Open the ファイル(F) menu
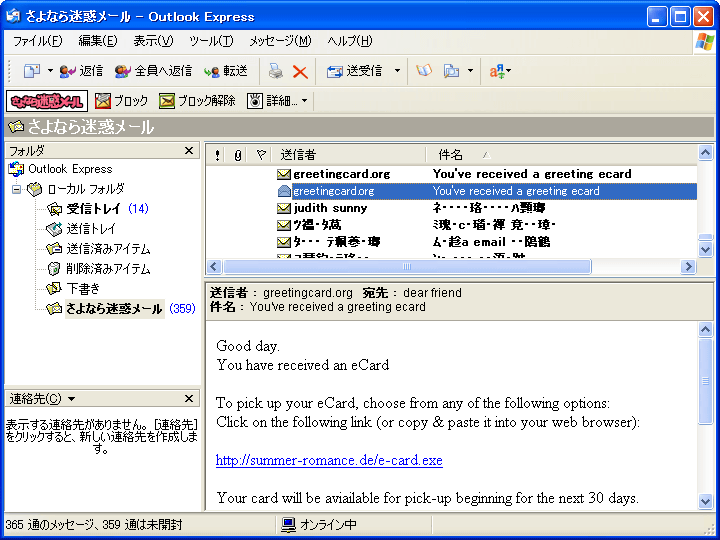 pos(37,41)
